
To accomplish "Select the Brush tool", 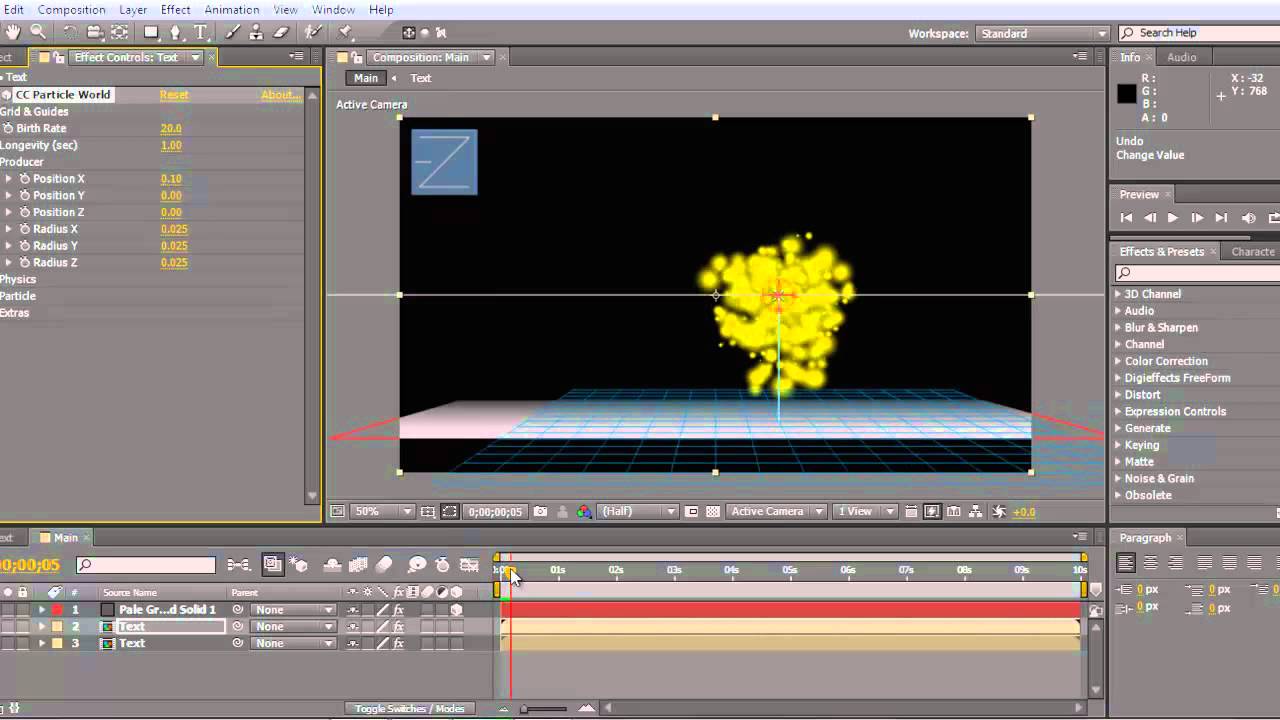I will pos(233,32).
